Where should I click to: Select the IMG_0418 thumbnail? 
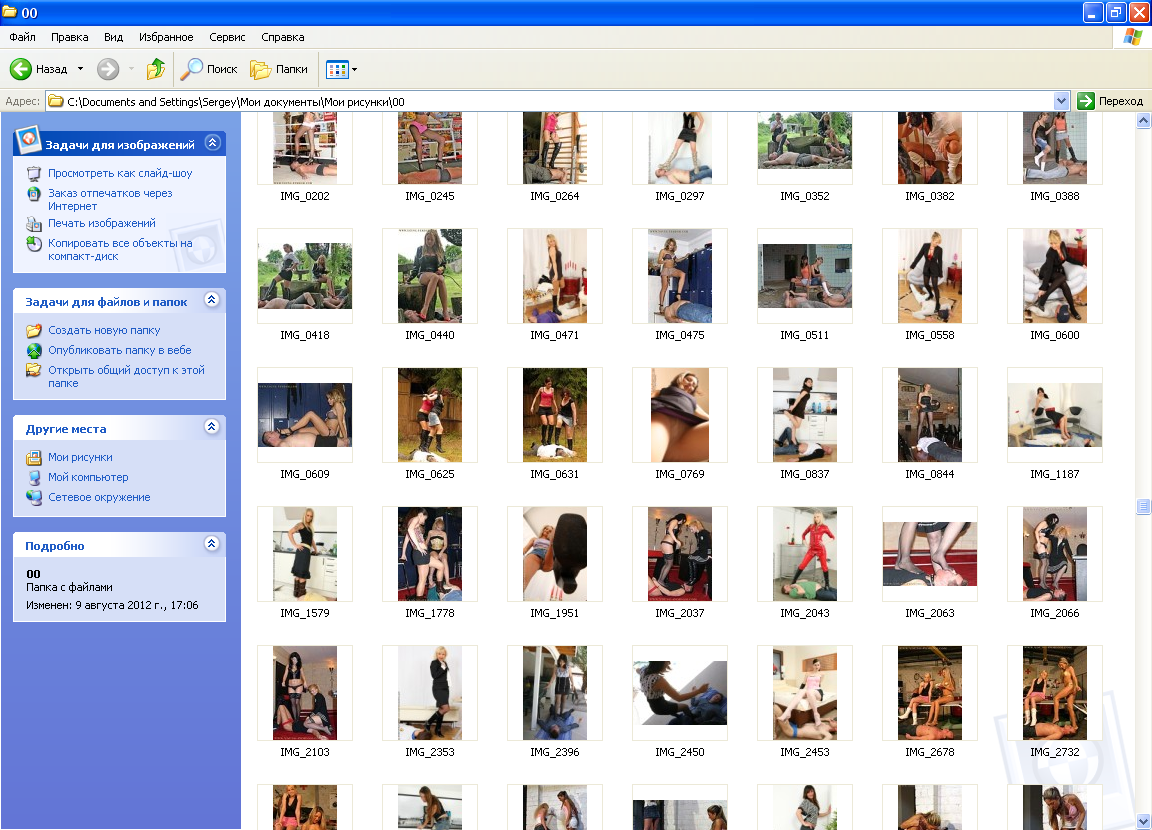coord(305,275)
